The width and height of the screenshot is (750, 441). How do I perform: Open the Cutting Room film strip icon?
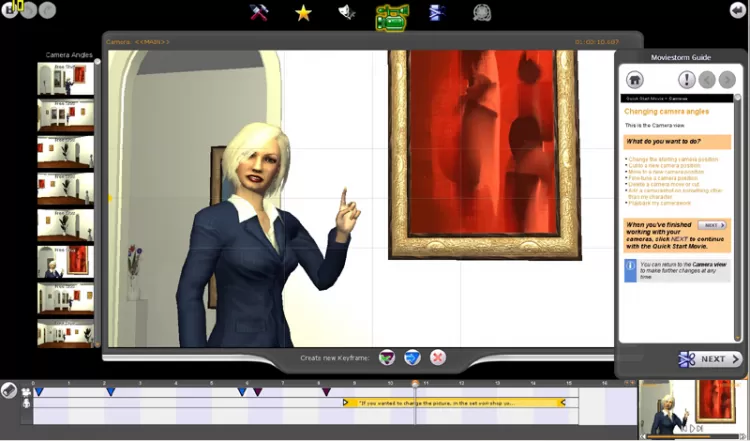[x=437, y=12]
